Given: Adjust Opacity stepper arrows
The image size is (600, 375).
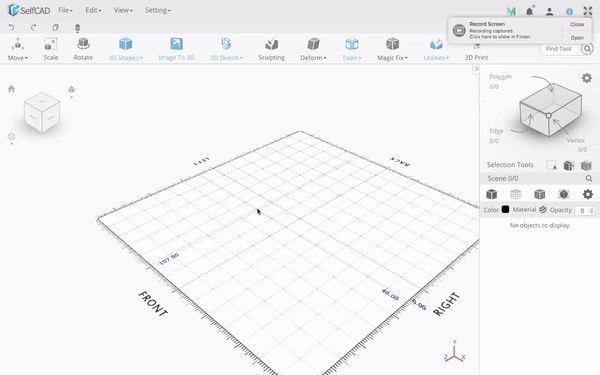Looking at the screenshot, I should [x=592, y=210].
